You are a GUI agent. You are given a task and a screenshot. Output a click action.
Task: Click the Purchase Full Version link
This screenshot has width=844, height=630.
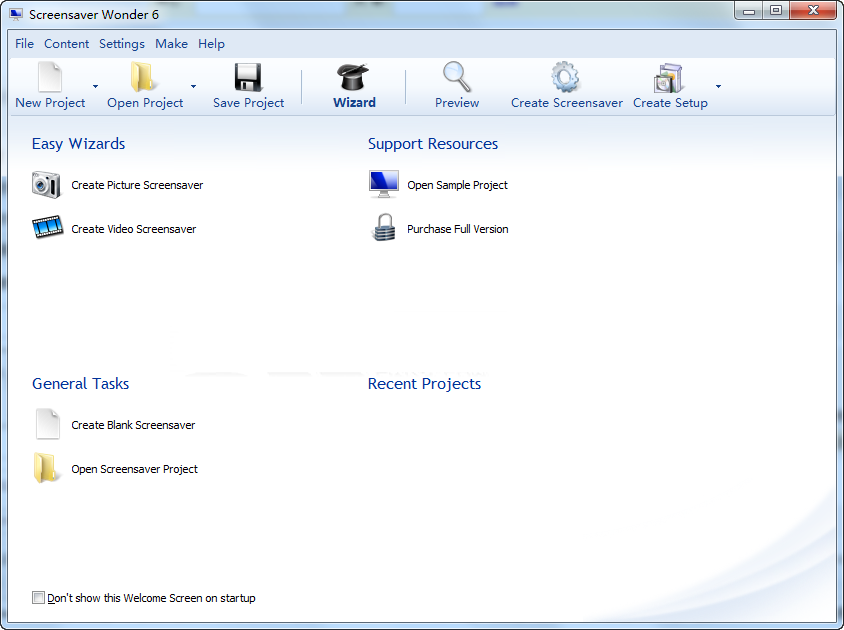[x=458, y=229]
